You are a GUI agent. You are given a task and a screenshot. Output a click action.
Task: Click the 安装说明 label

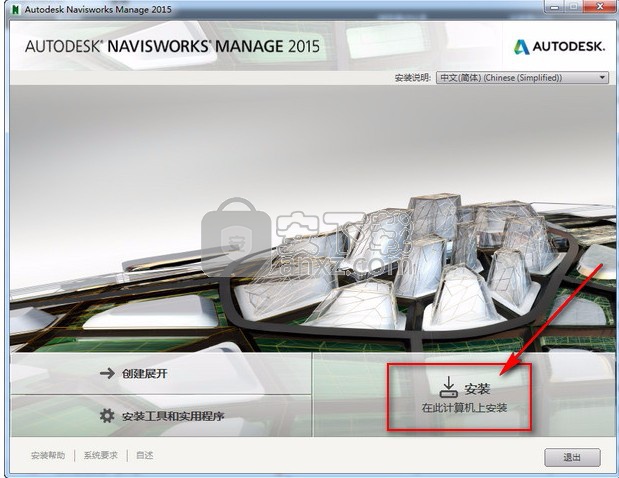pos(413,78)
